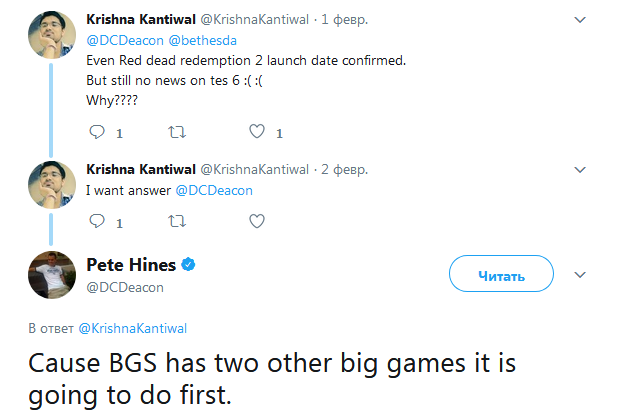The height and width of the screenshot is (415, 618).
Task: Open @DCDeacon mention in 'I want answer' tweet
Action: pos(214,190)
